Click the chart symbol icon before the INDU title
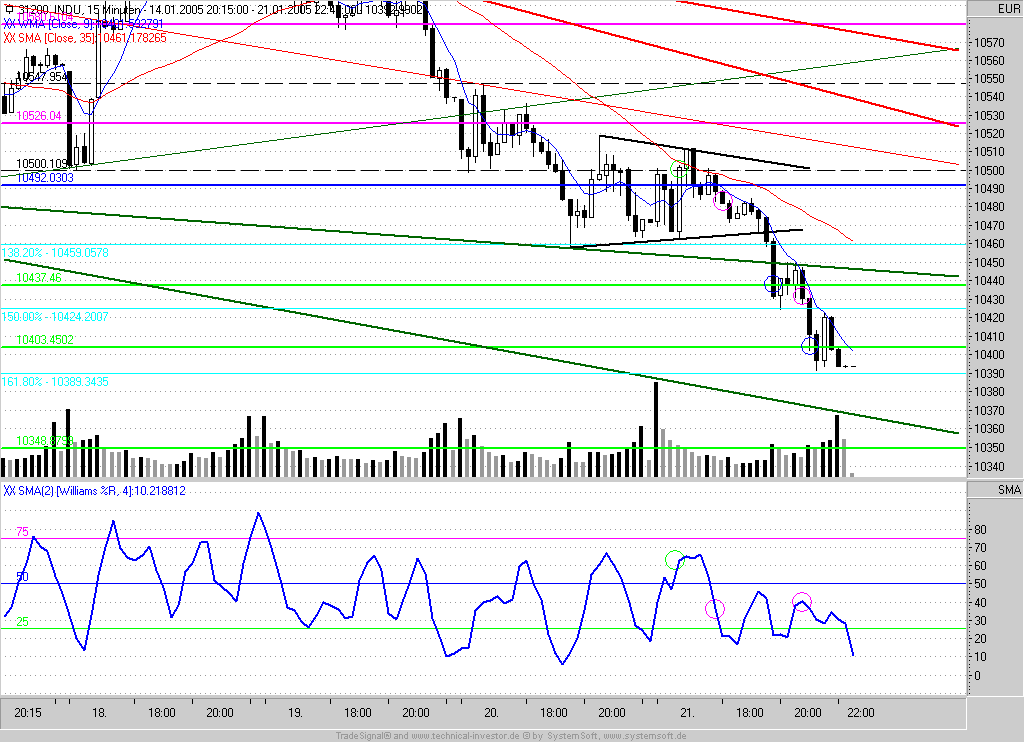 8,9
